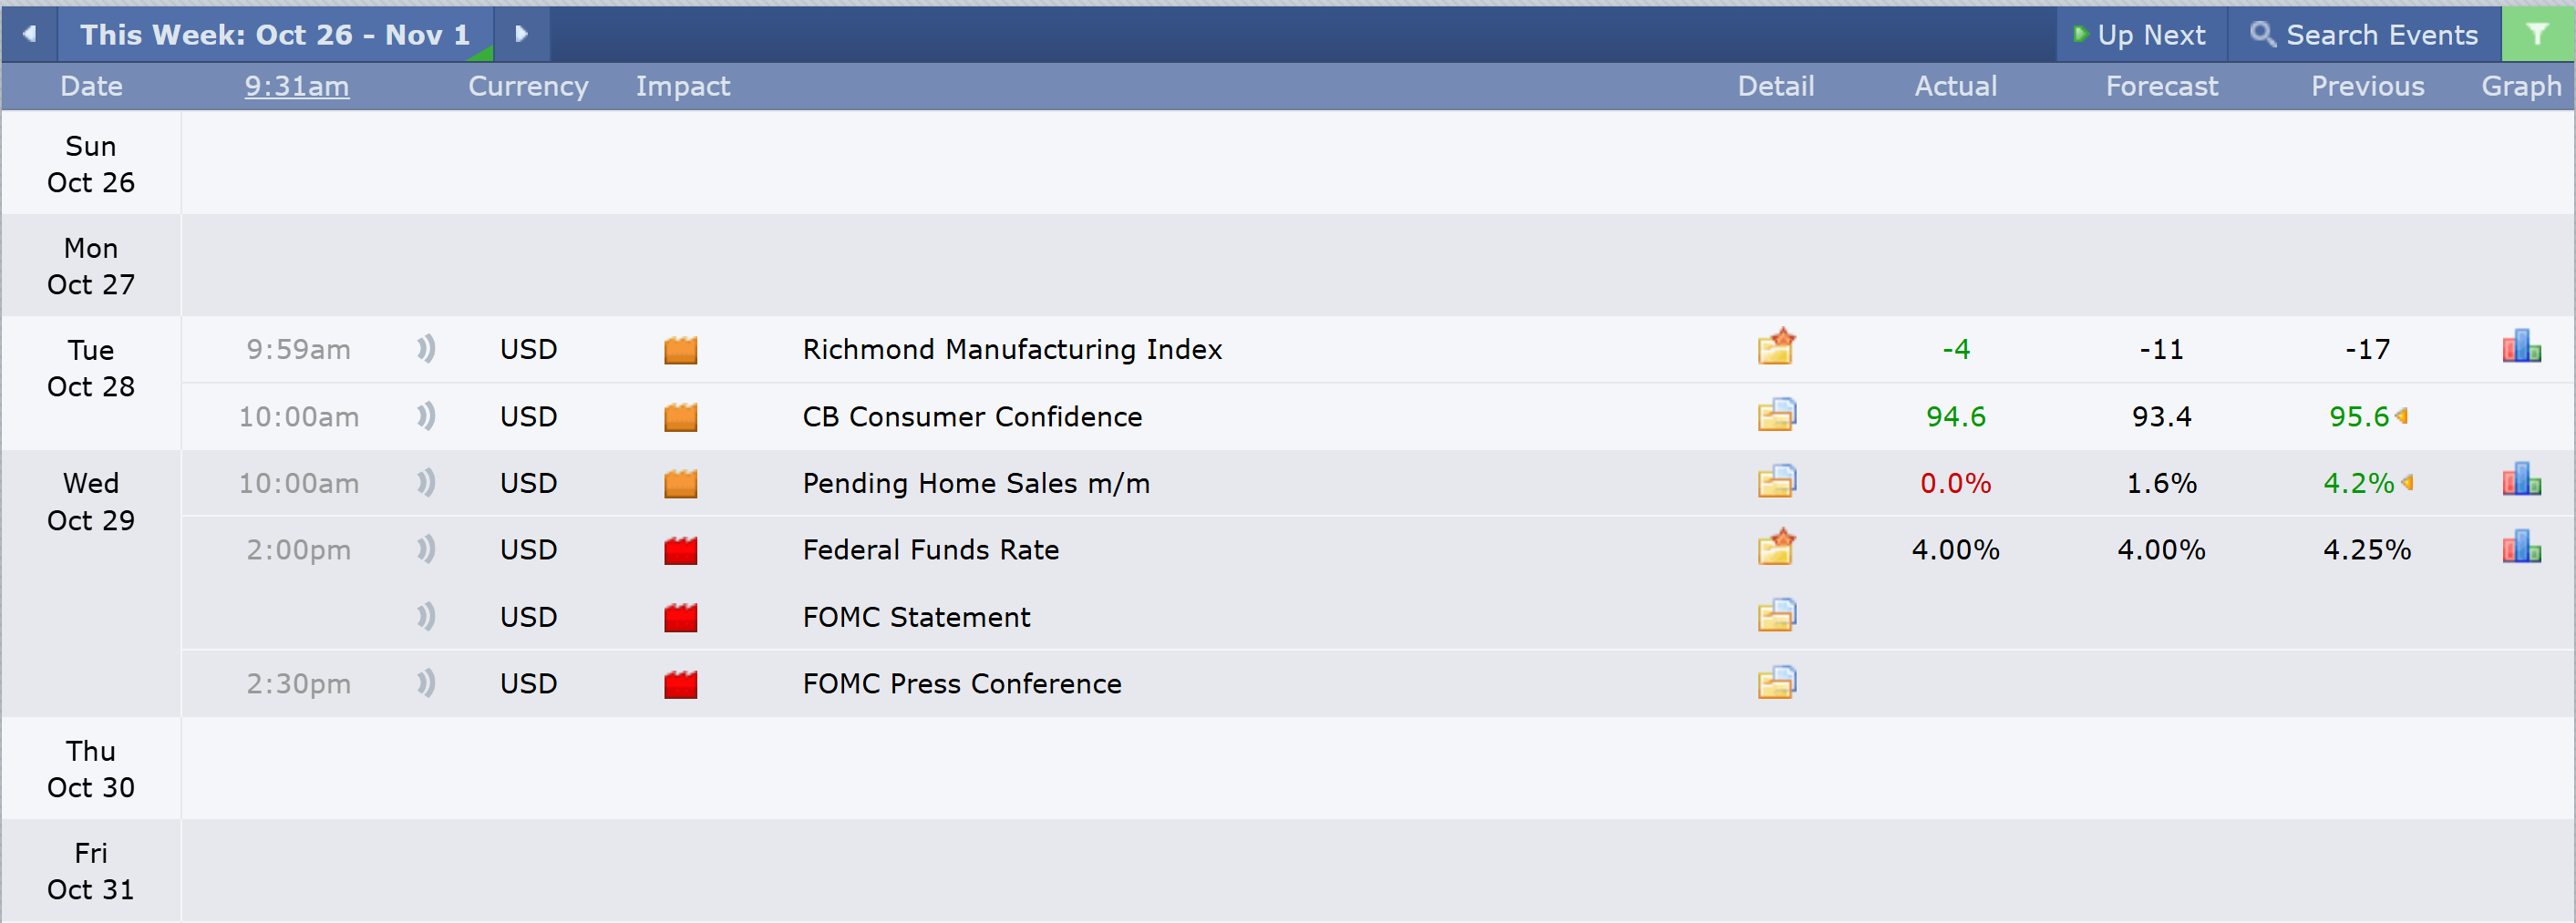
Task: Click red impact icon for FOMC Statement
Action: [680, 617]
